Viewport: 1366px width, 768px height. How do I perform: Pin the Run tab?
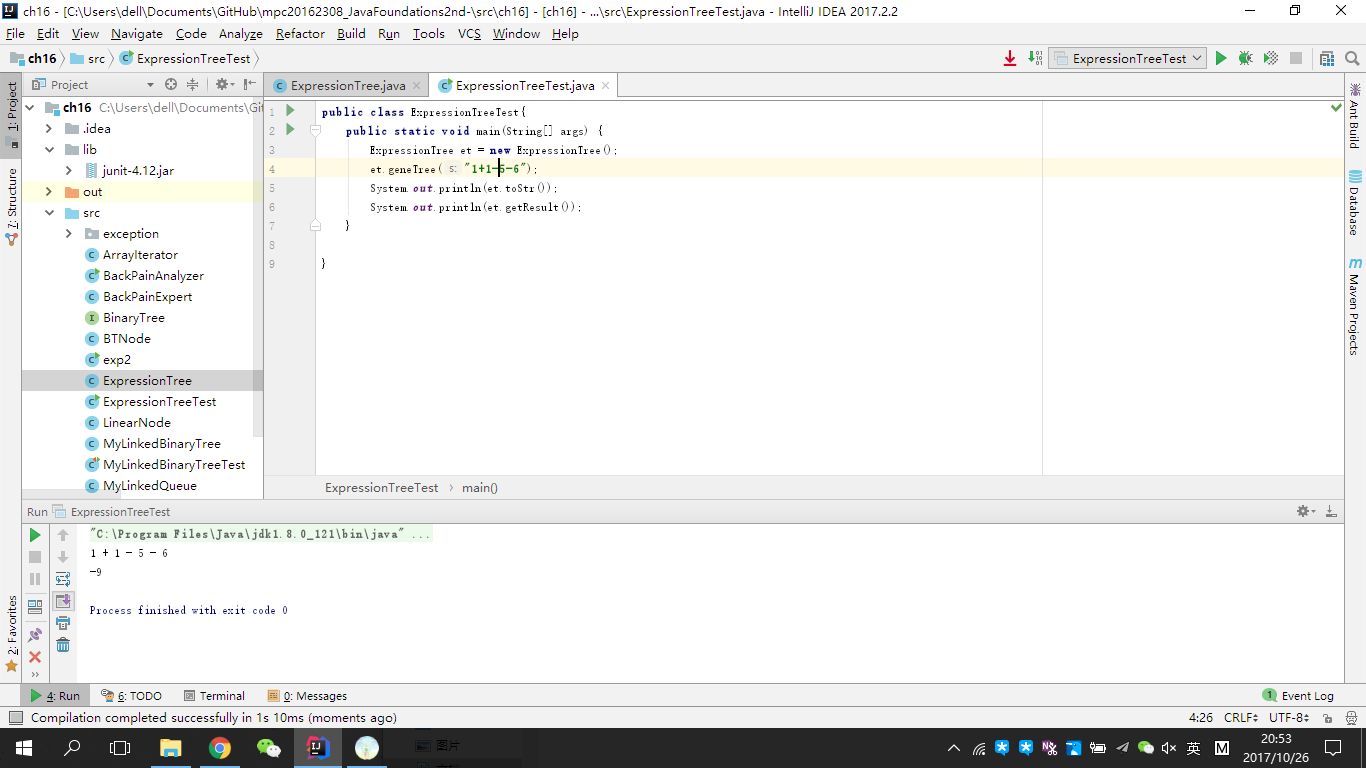35,634
